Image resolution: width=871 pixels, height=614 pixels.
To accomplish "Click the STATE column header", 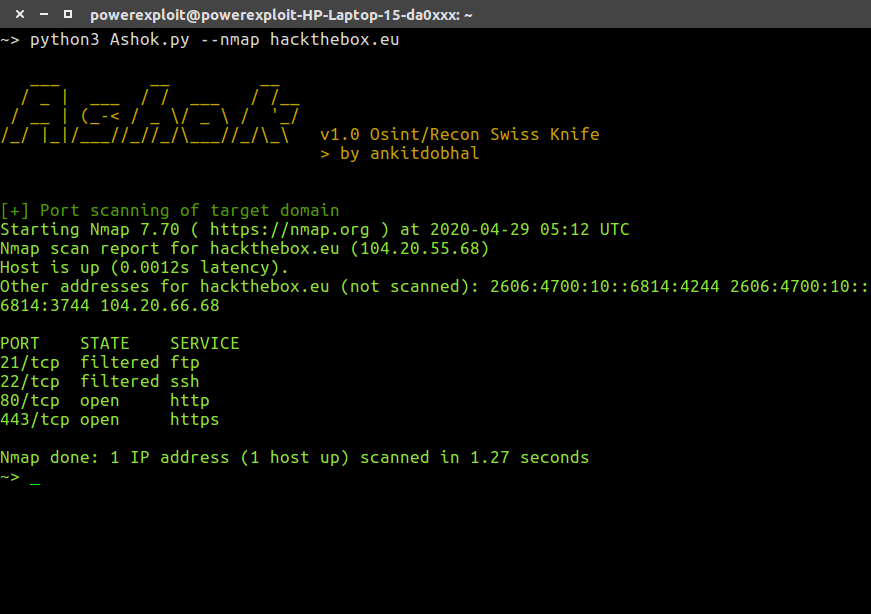I will (x=105, y=343).
